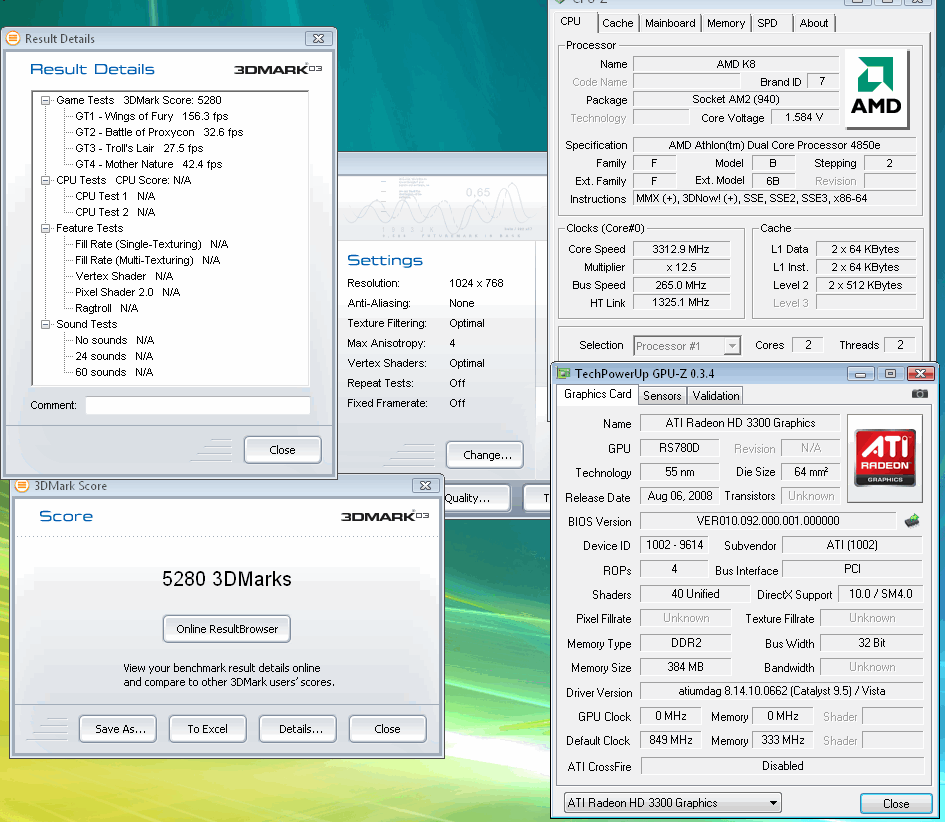
Task: Select the CPU Test 2 row
Action: [x=115, y=212]
